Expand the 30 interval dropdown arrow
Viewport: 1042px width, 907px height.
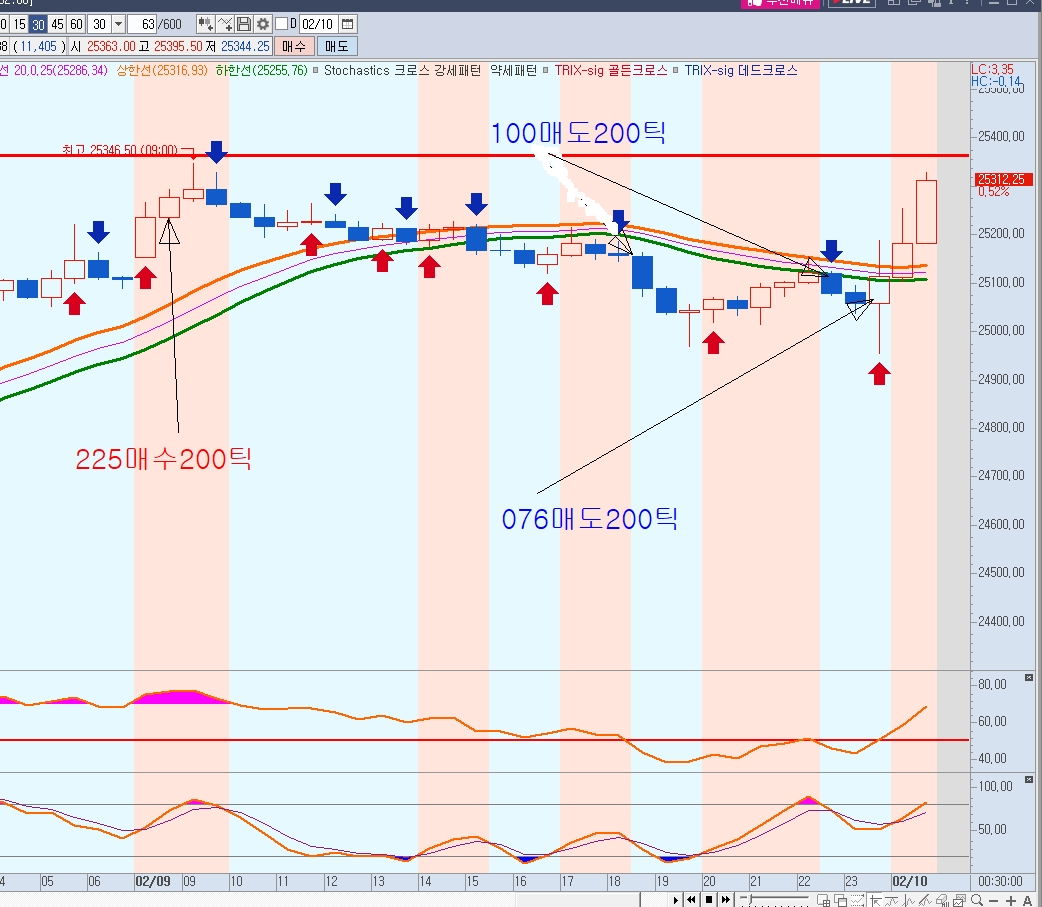[x=119, y=23]
